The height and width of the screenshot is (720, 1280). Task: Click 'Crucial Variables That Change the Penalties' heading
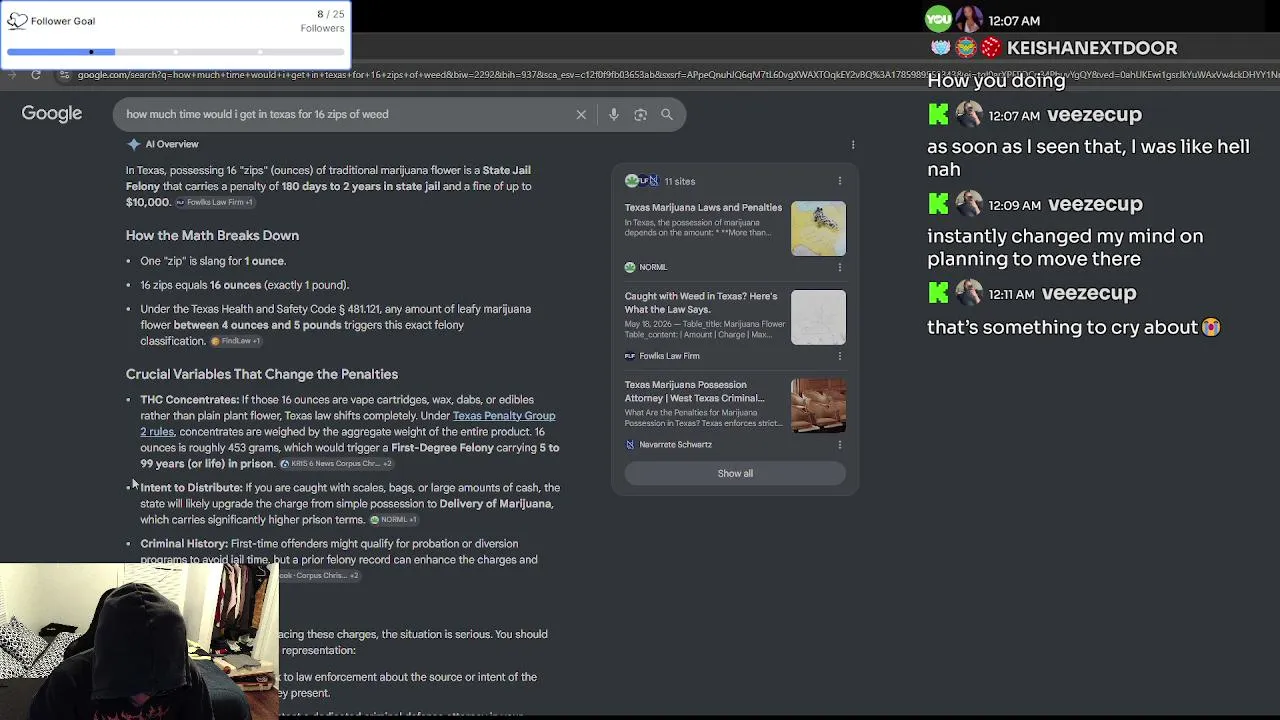tap(262, 374)
